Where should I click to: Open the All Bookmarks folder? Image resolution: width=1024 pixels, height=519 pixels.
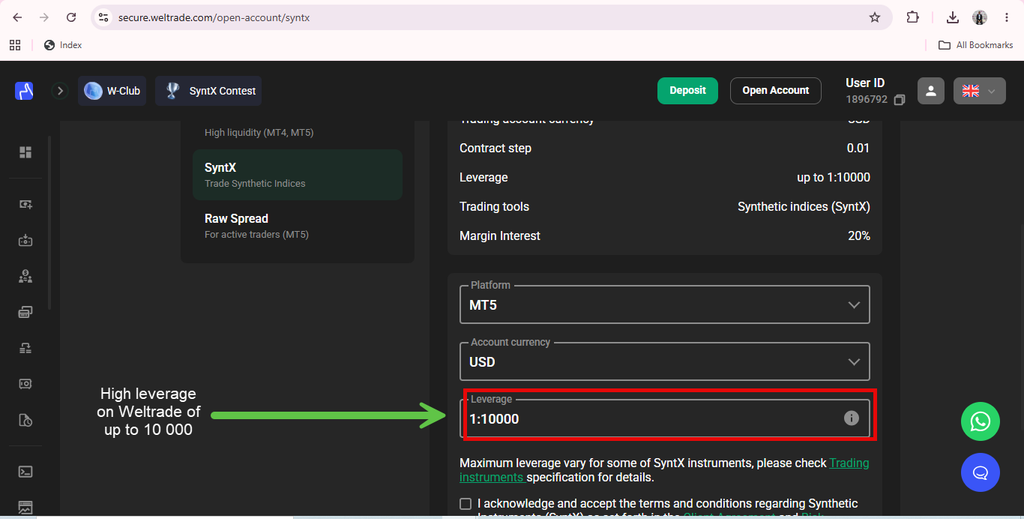tap(976, 45)
